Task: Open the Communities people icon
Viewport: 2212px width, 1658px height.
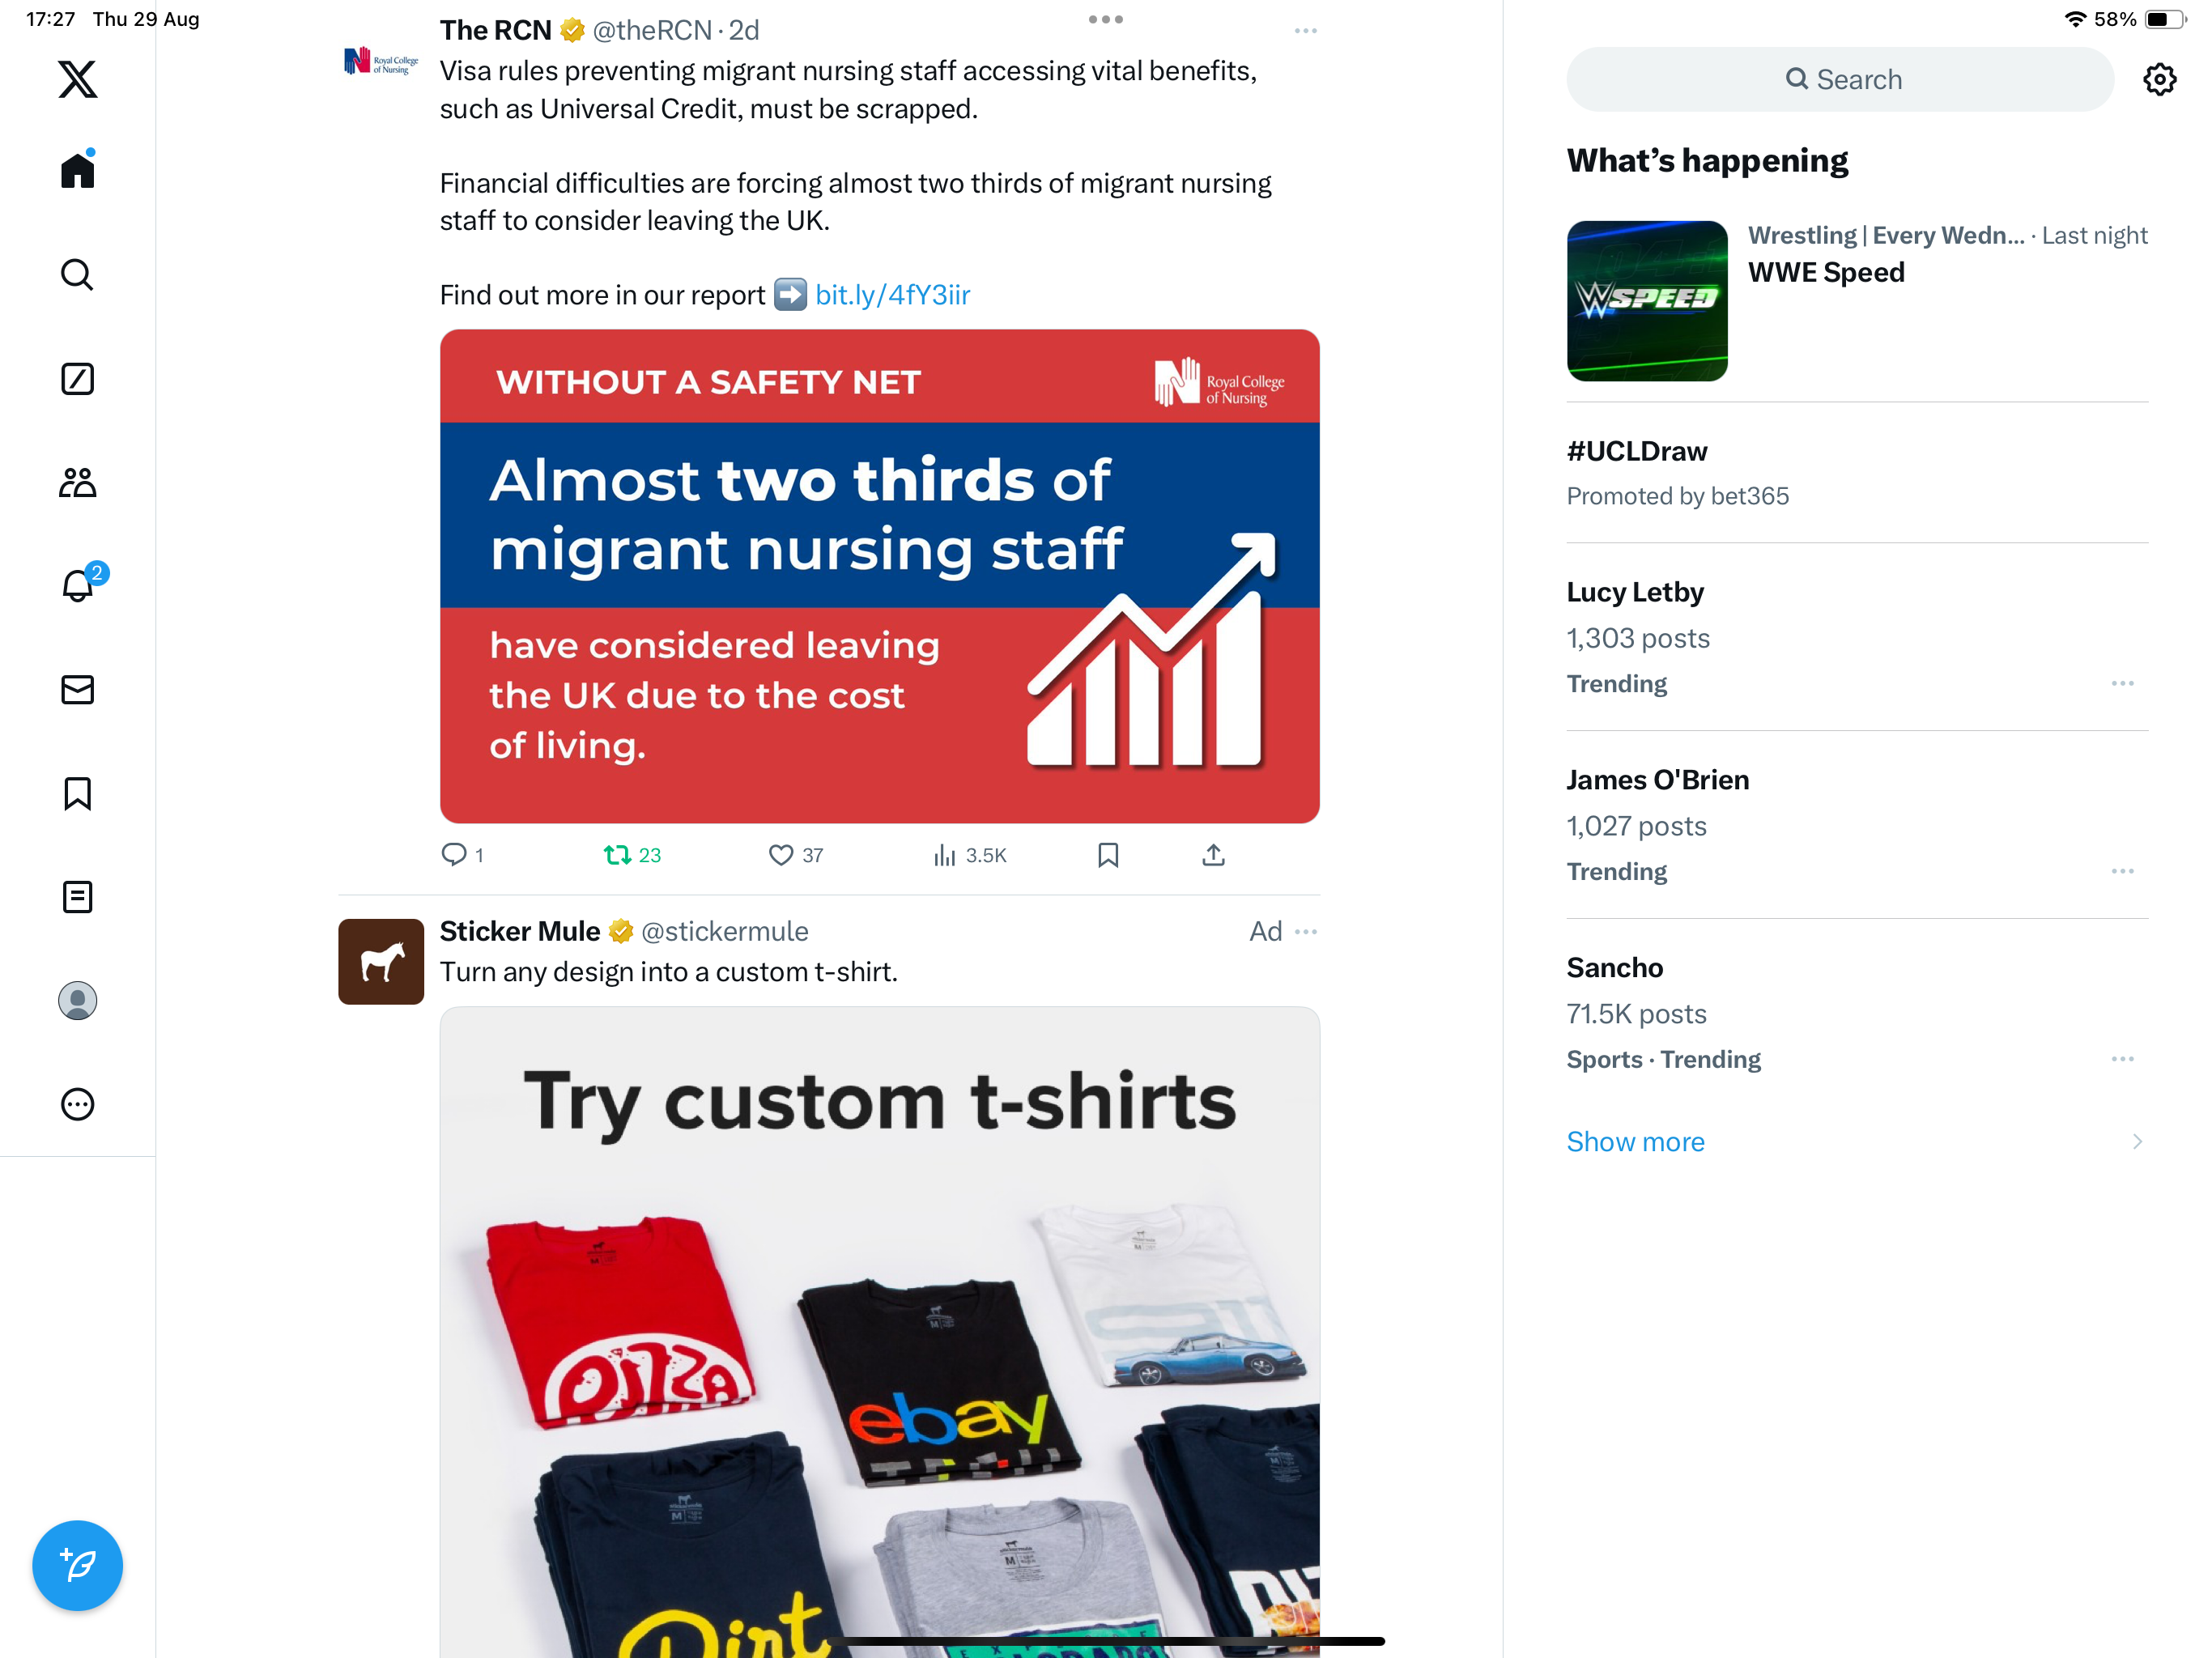Action: [77, 483]
